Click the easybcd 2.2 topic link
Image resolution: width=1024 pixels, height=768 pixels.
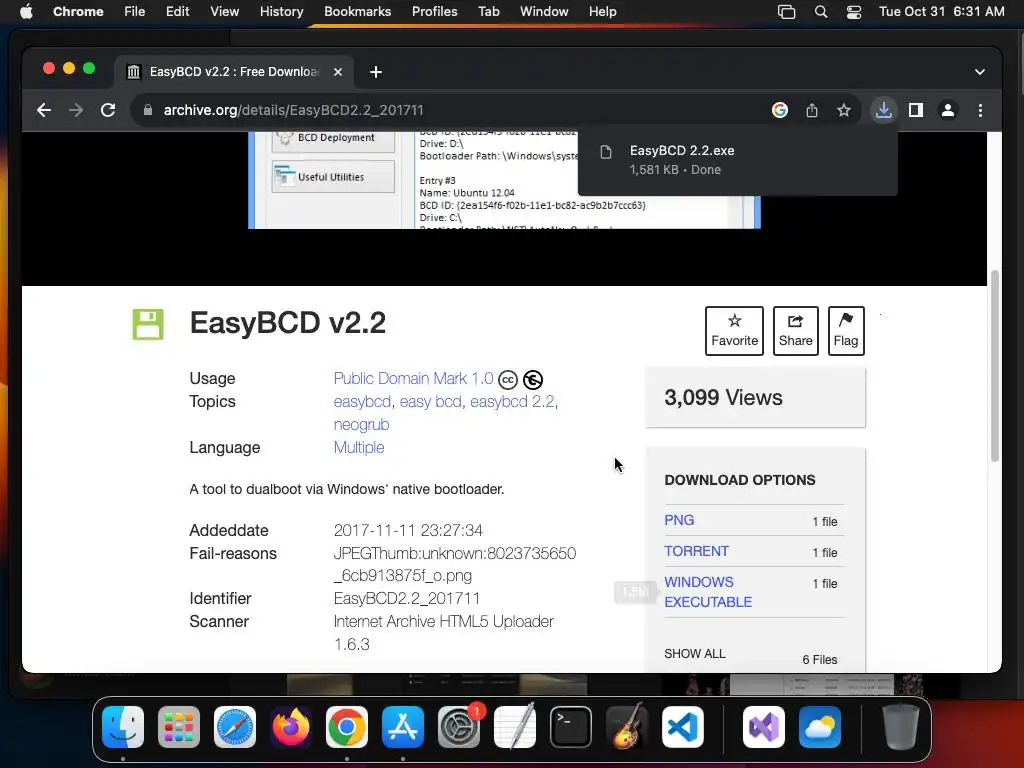(512, 402)
